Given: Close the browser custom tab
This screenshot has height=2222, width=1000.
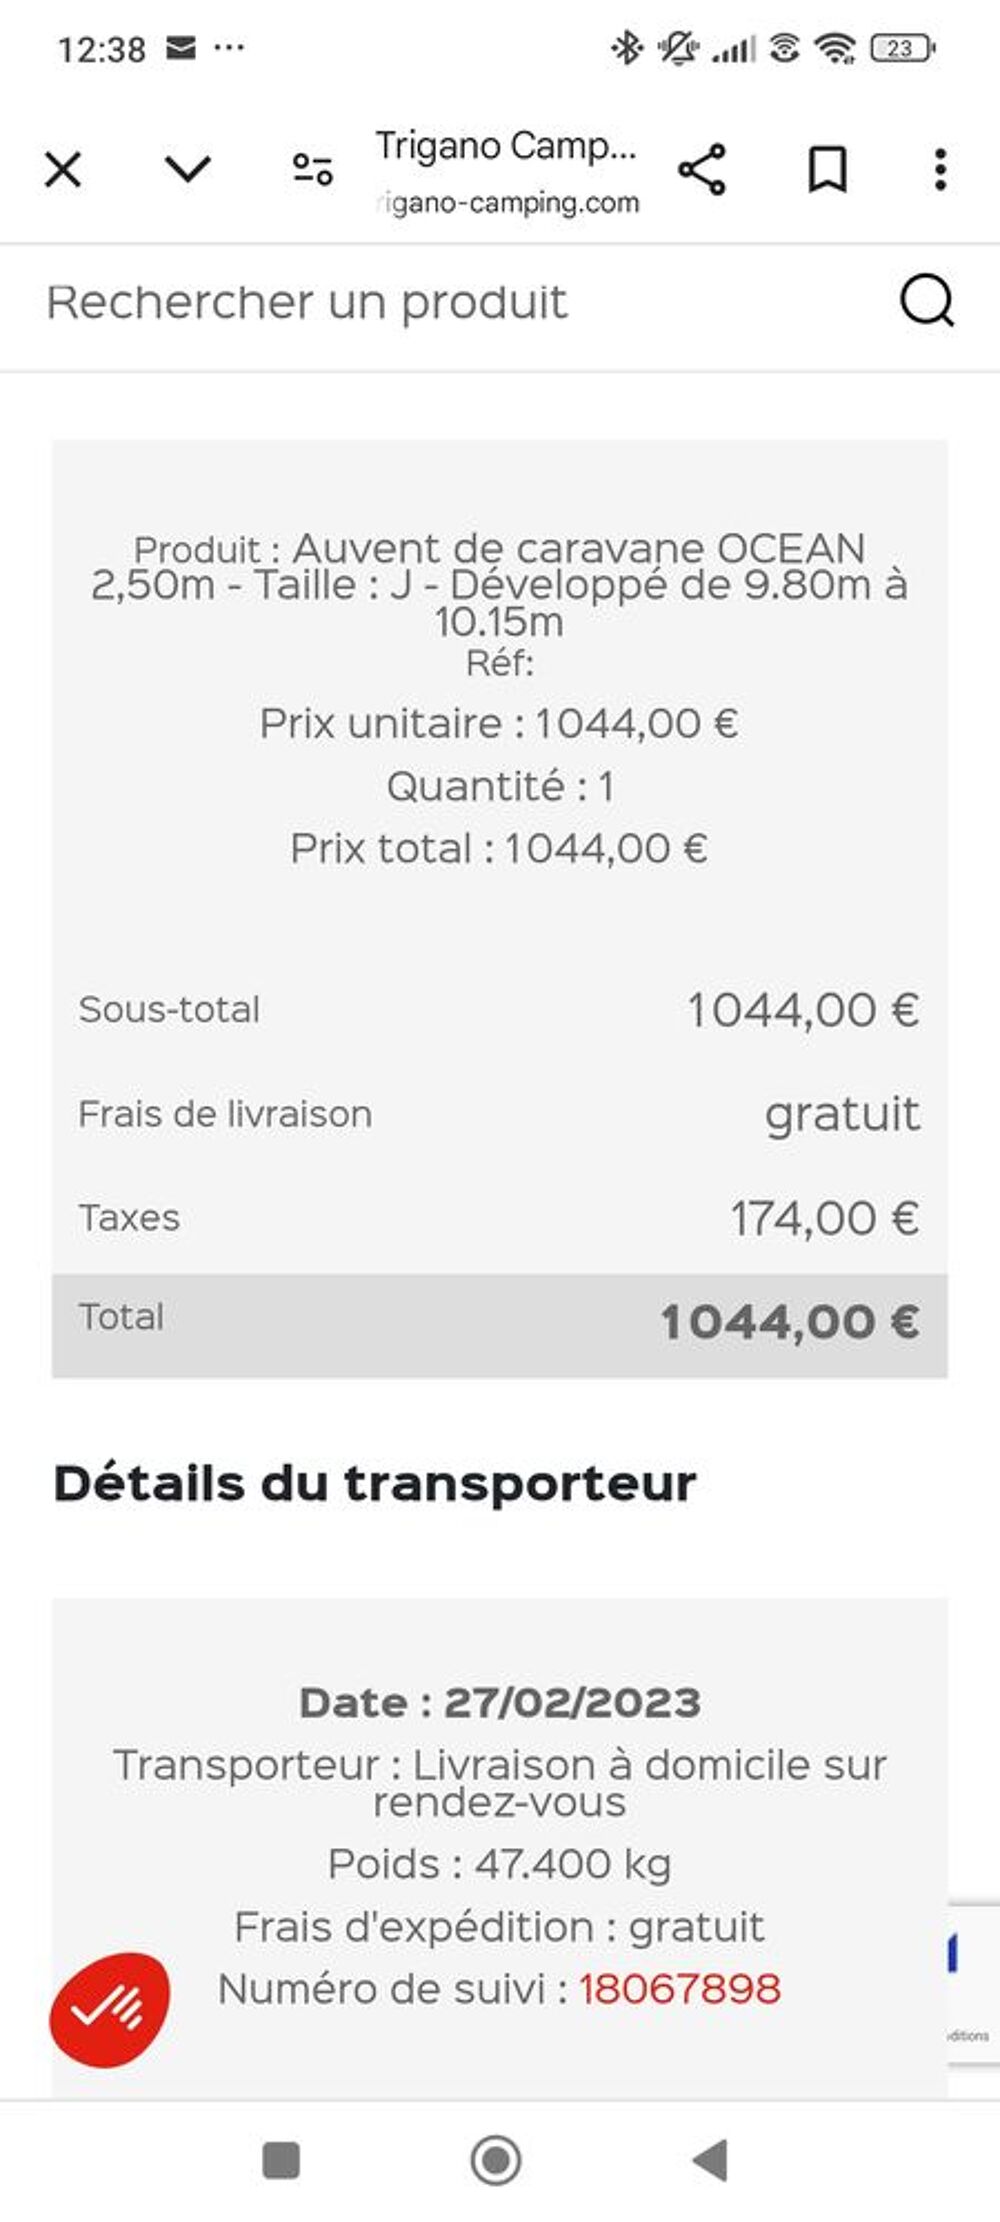Looking at the screenshot, I should (63, 170).
